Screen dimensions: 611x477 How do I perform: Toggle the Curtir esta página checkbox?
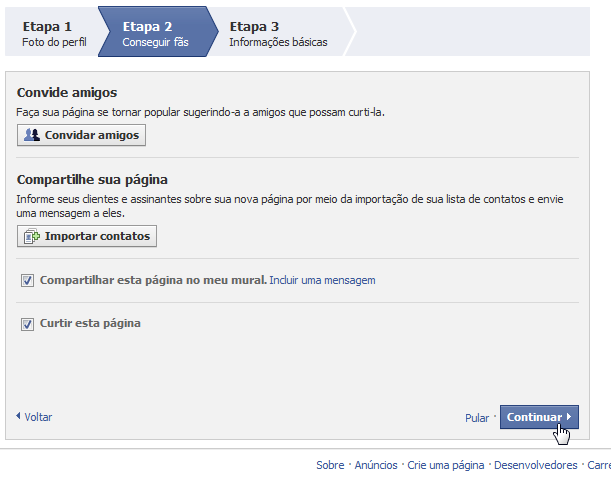27,324
